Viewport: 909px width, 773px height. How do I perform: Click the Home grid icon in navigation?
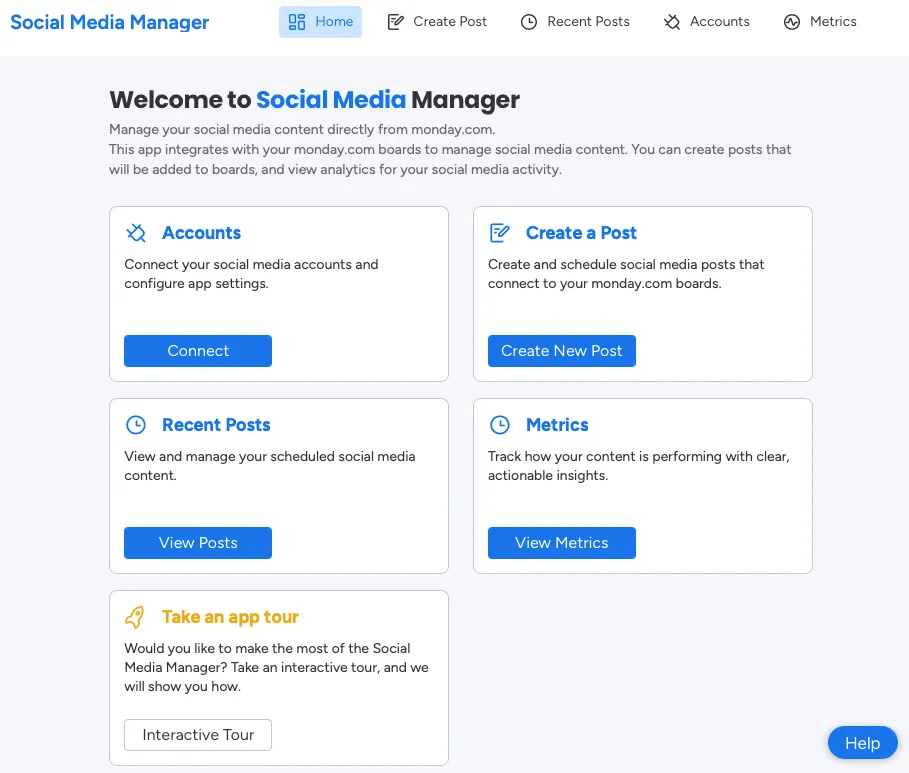pyautogui.click(x=297, y=22)
